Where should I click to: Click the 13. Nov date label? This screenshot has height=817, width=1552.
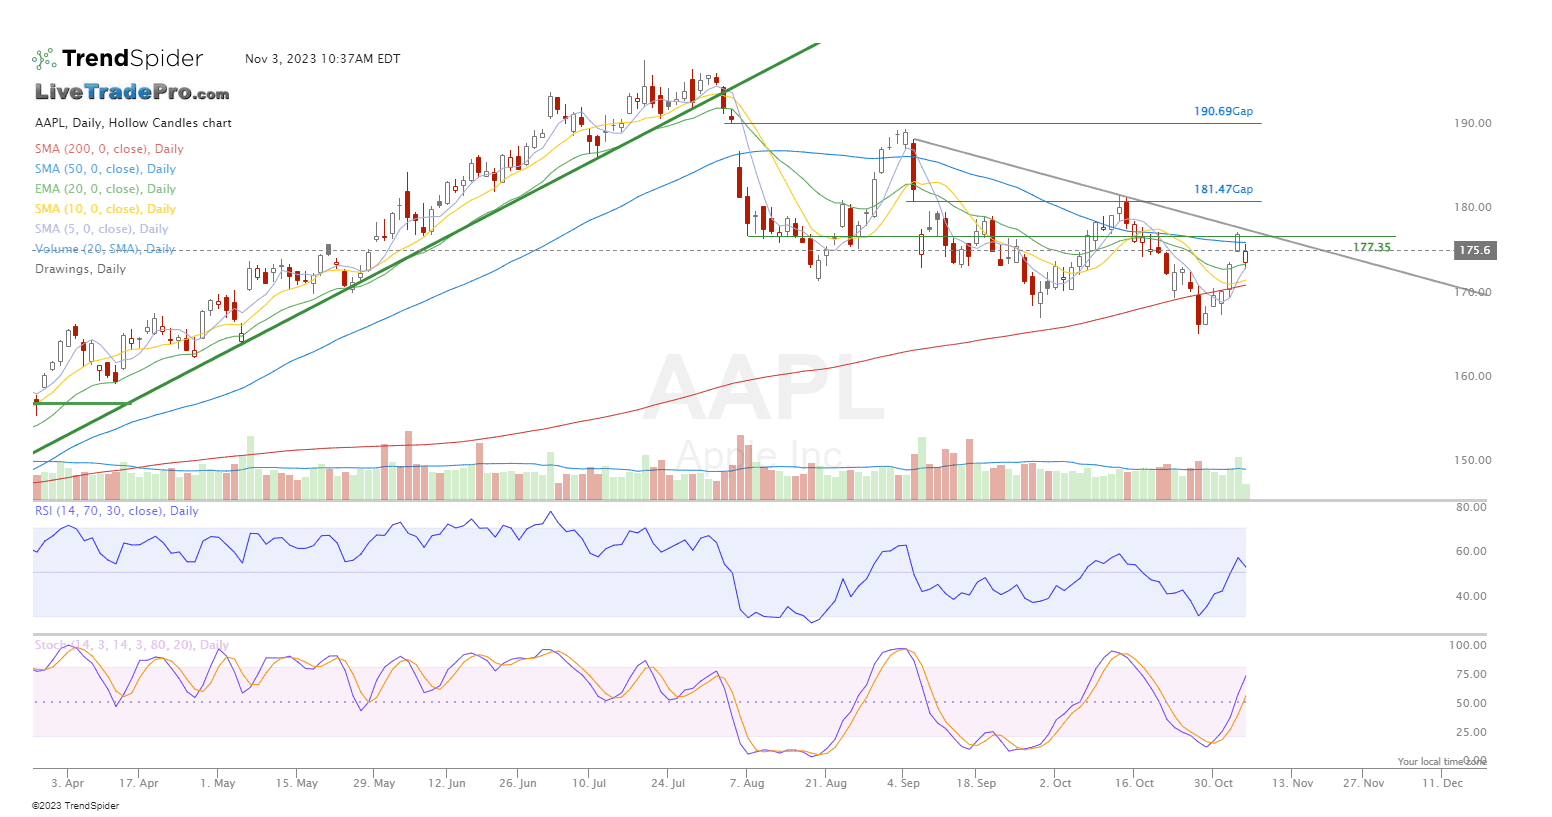click(1292, 783)
